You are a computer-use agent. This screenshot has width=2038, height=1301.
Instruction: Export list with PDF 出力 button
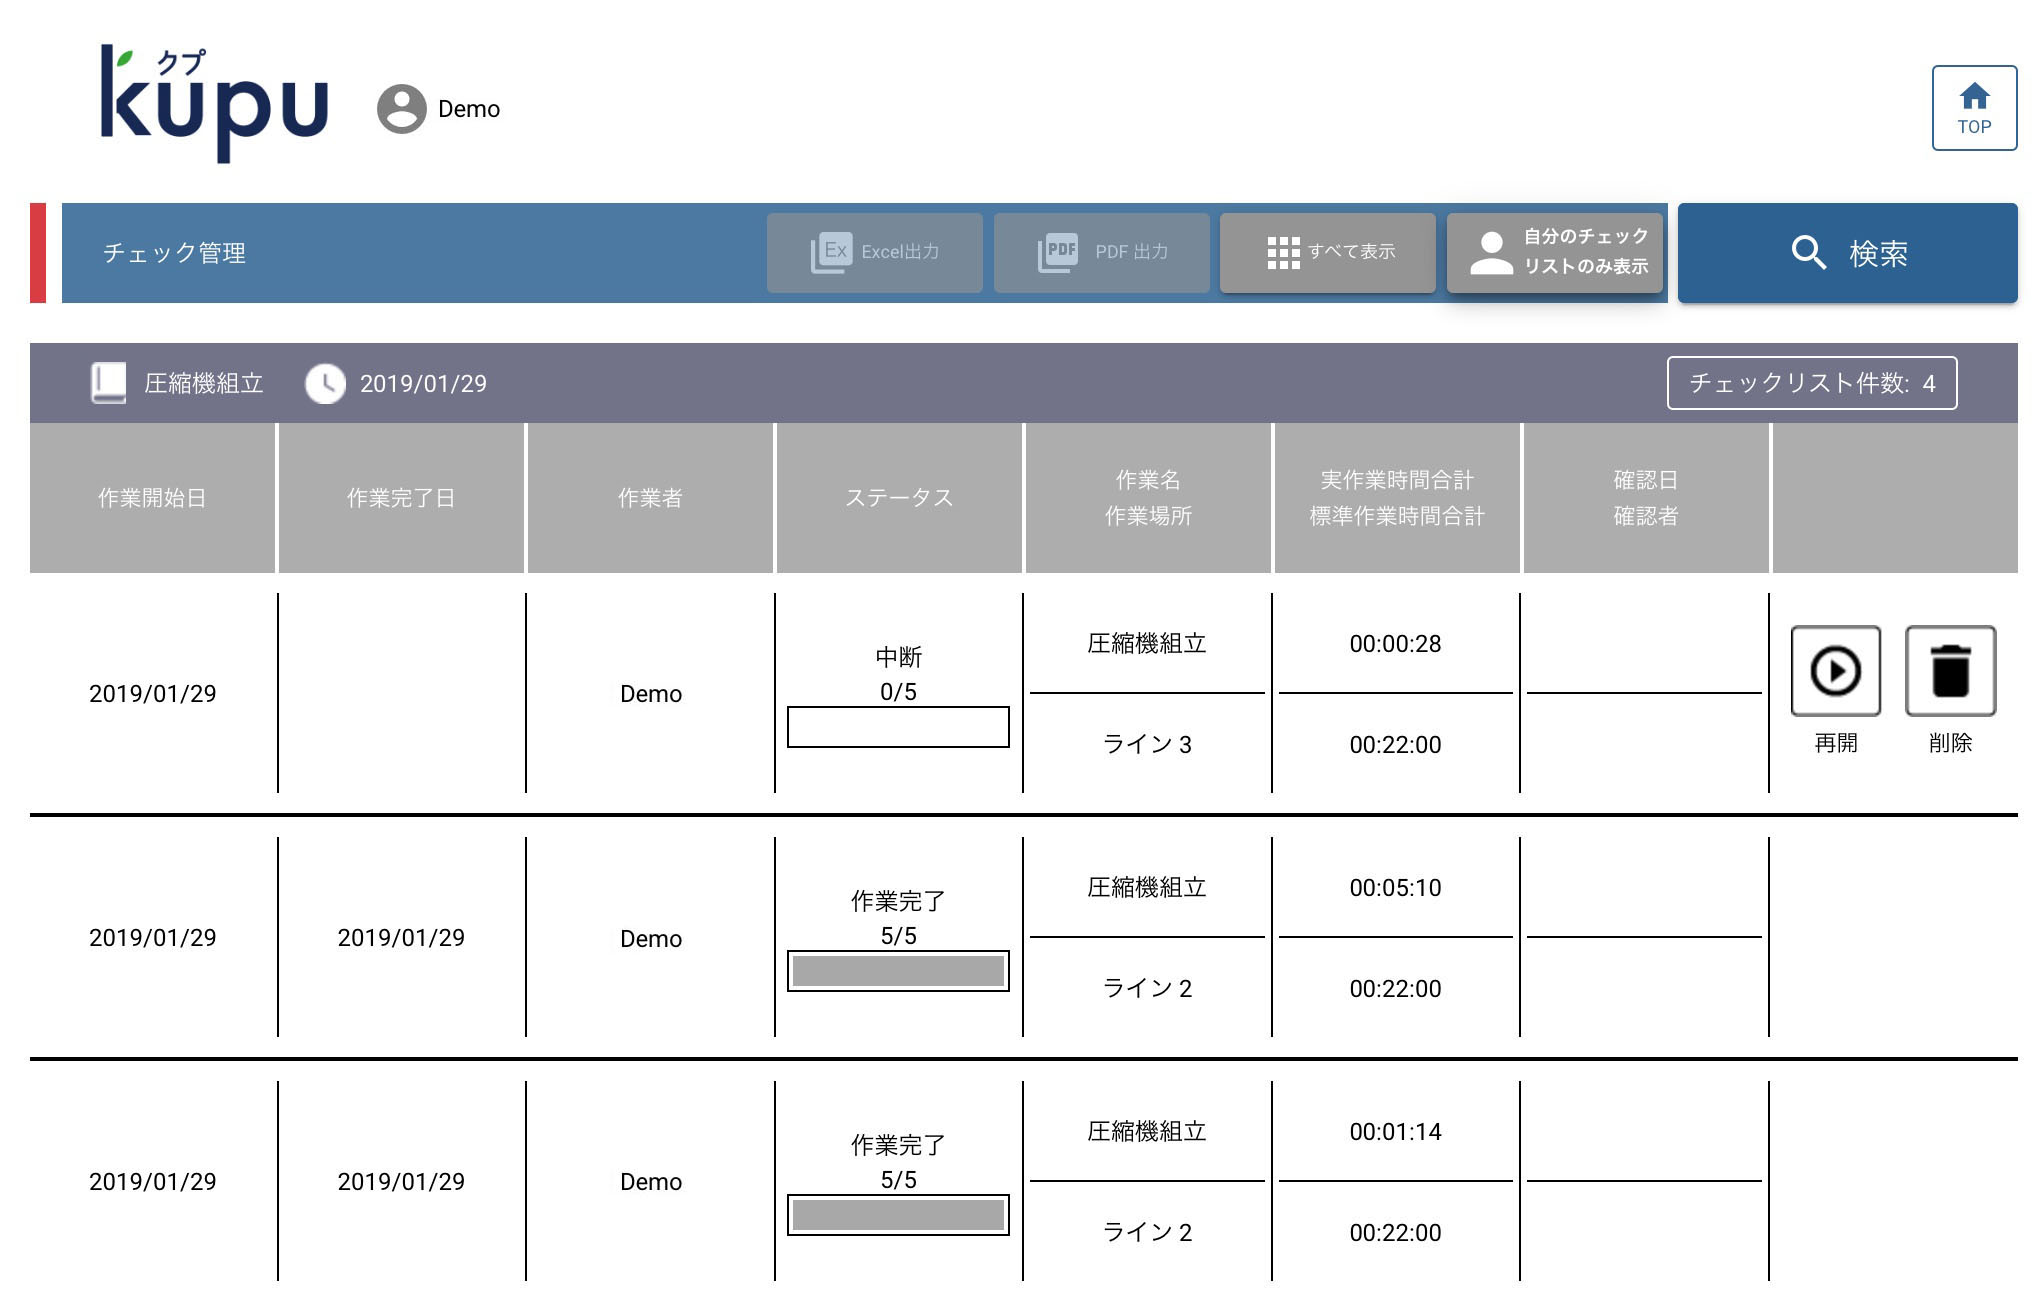pyautogui.click(x=1101, y=252)
